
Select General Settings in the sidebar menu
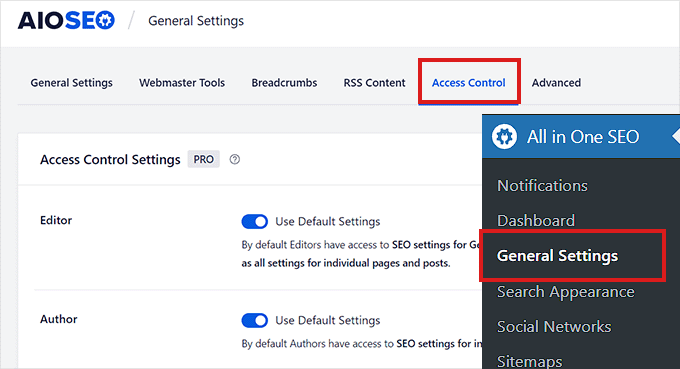coord(558,256)
